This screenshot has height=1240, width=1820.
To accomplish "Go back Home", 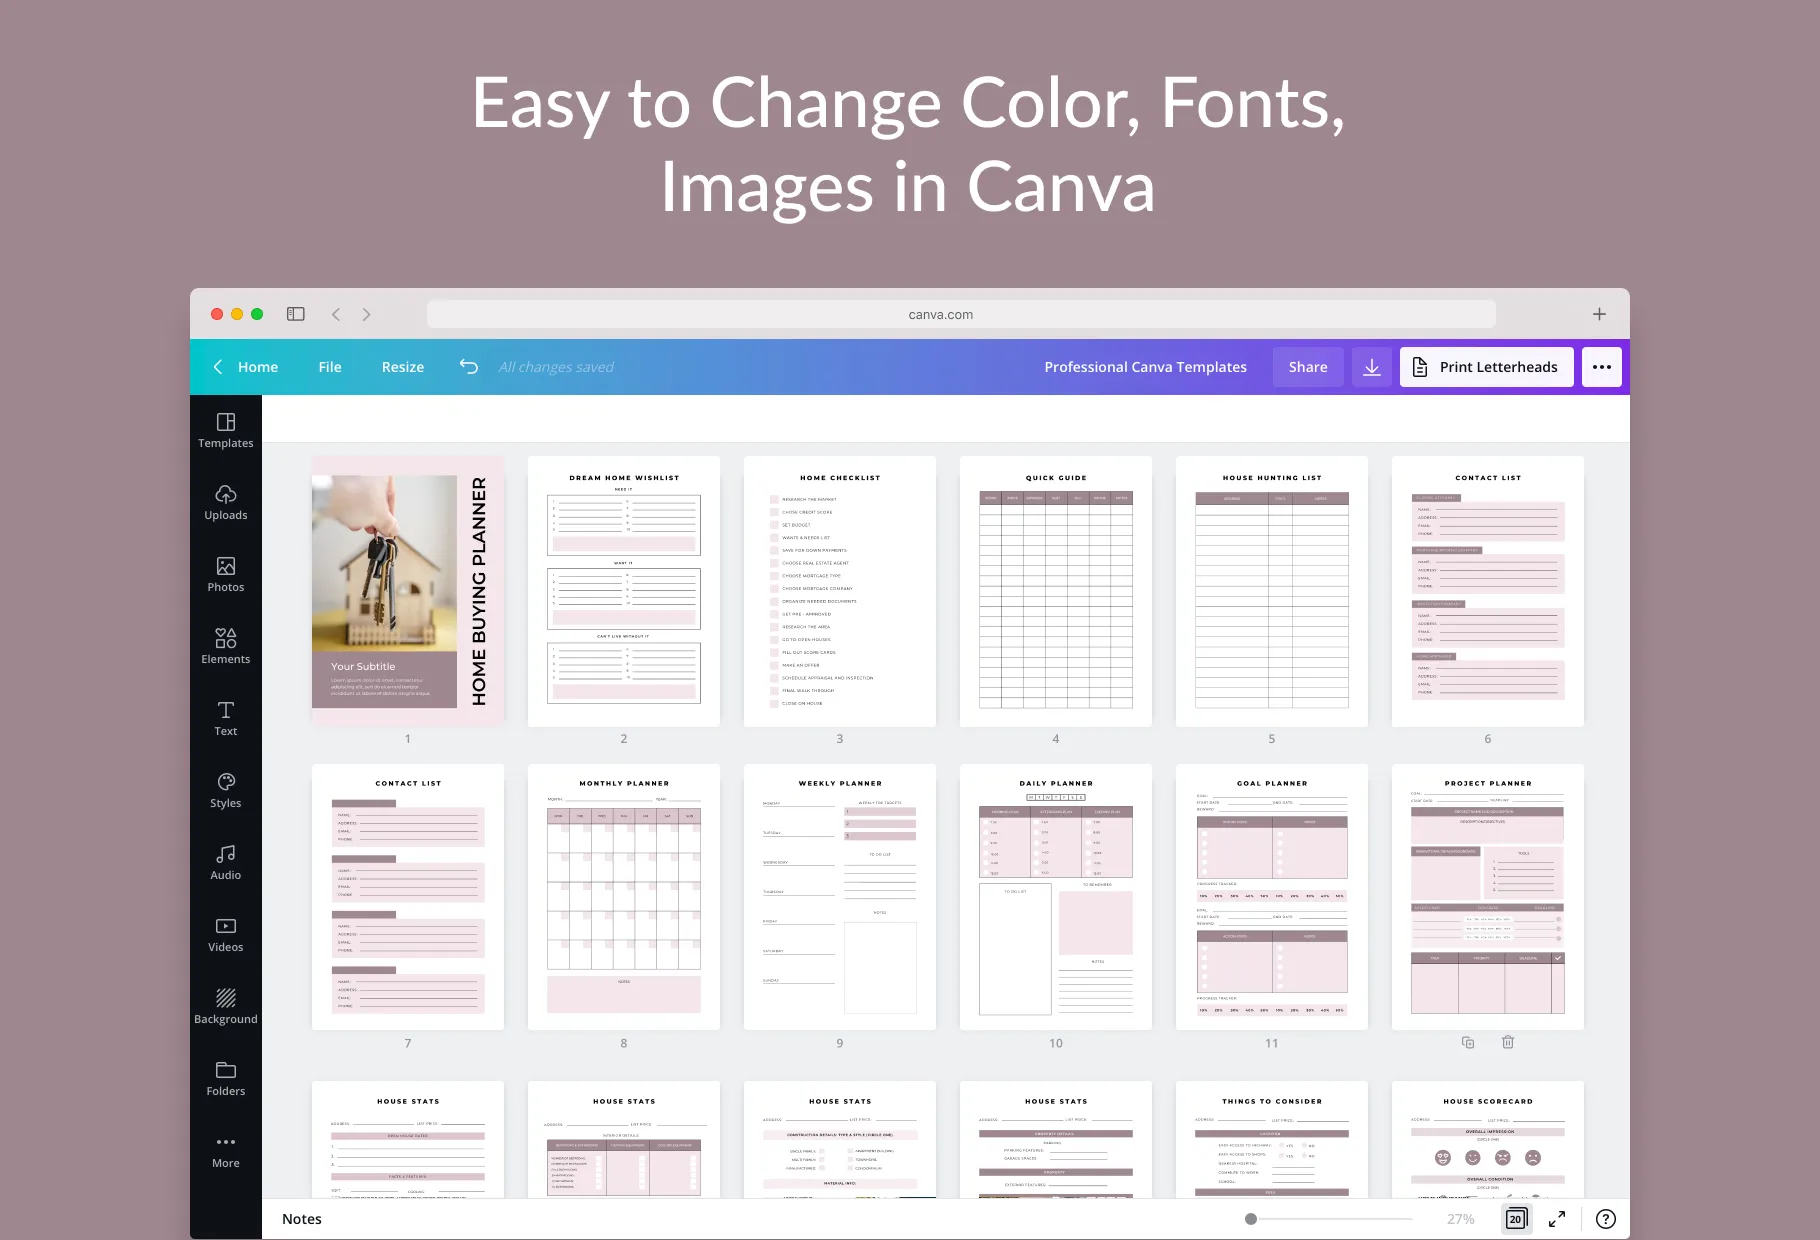I will [246, 367].
